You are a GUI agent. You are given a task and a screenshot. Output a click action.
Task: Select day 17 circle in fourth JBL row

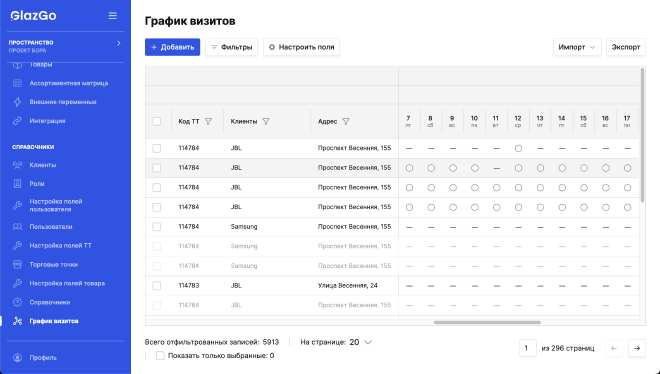(x=627, y=207)
